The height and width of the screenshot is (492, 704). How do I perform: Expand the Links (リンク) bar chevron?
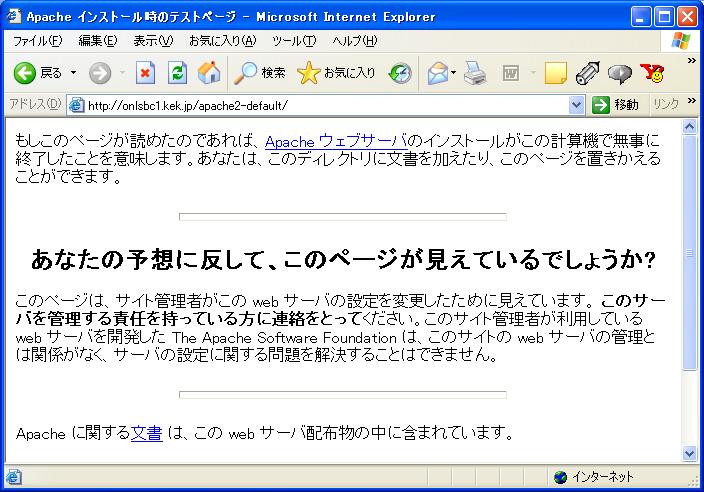pyautogui.click(x=691, y=101)
